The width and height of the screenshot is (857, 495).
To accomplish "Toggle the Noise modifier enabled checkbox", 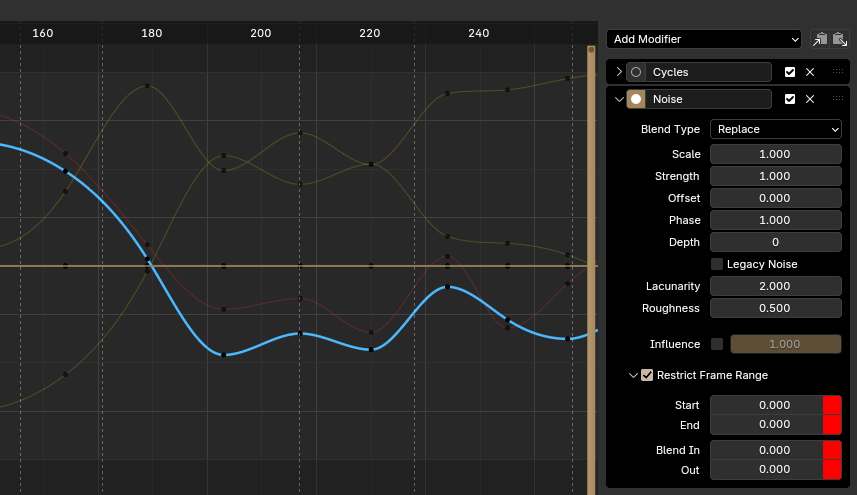I will (x=790, y=99).
